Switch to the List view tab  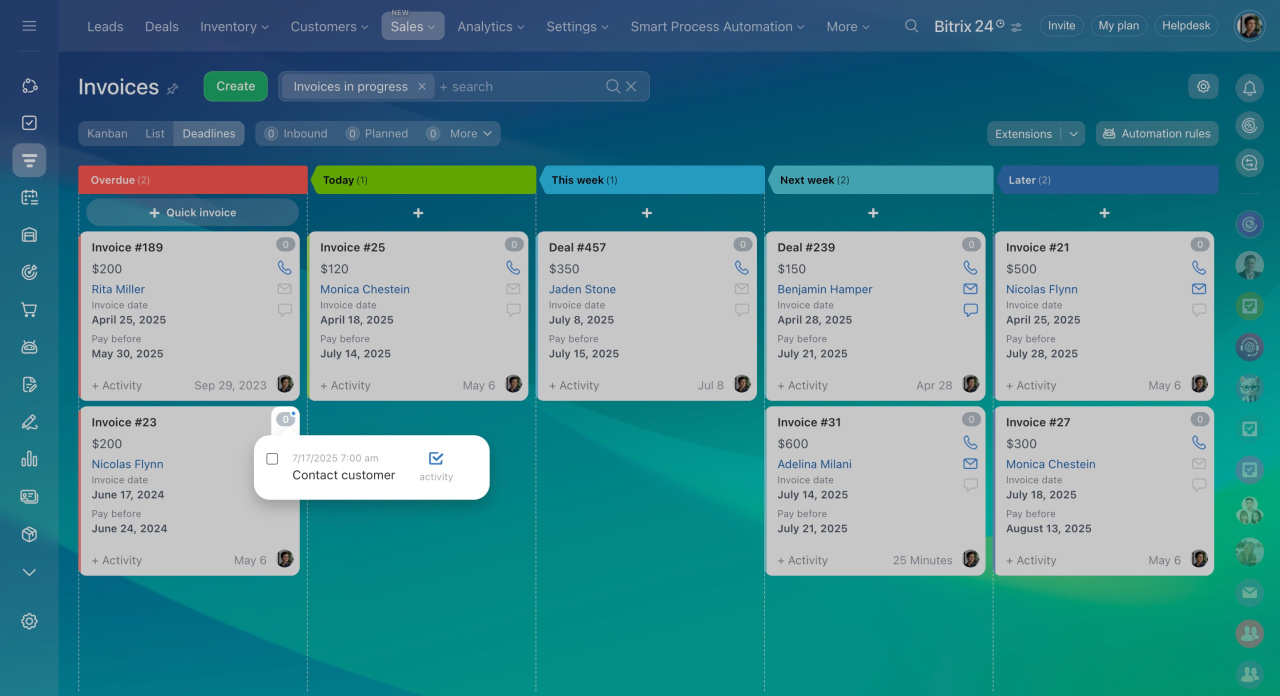click(155, 134)
